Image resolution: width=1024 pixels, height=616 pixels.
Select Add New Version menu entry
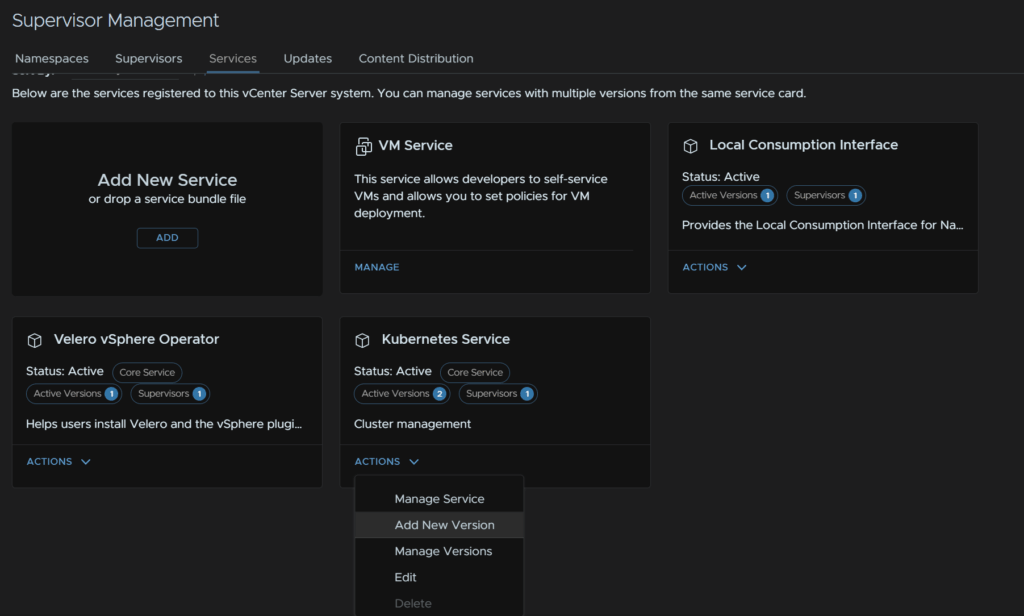coord(439,525)
